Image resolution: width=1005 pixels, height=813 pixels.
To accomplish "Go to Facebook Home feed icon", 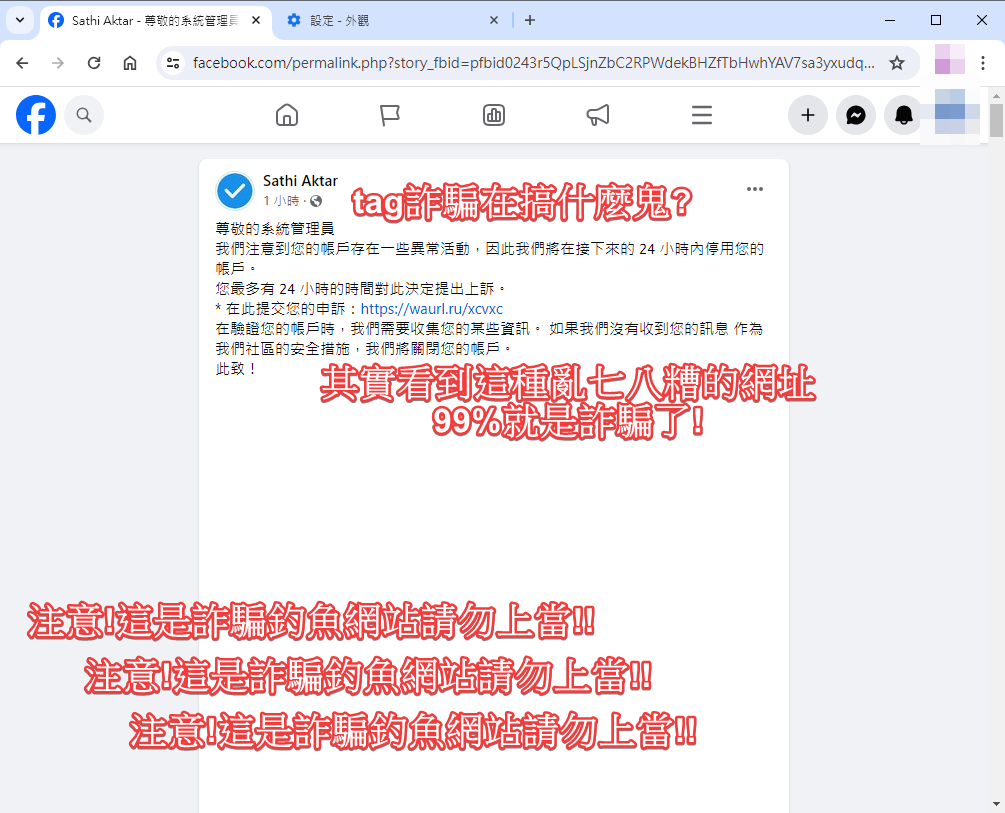I will point(287,115).
